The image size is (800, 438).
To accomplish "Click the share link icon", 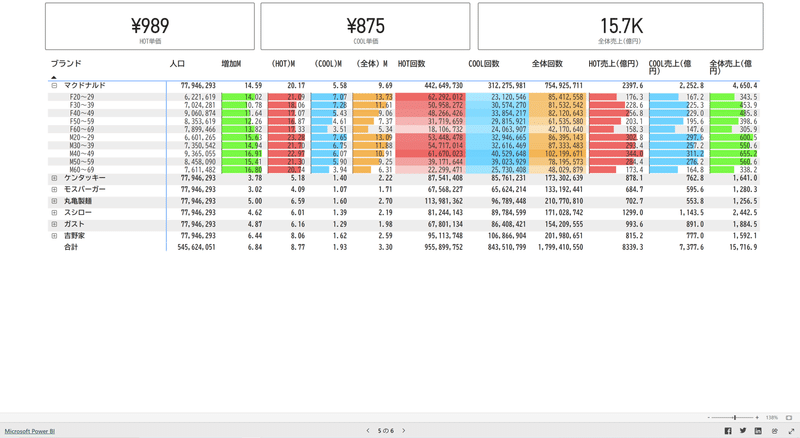I will coord(774,431).
